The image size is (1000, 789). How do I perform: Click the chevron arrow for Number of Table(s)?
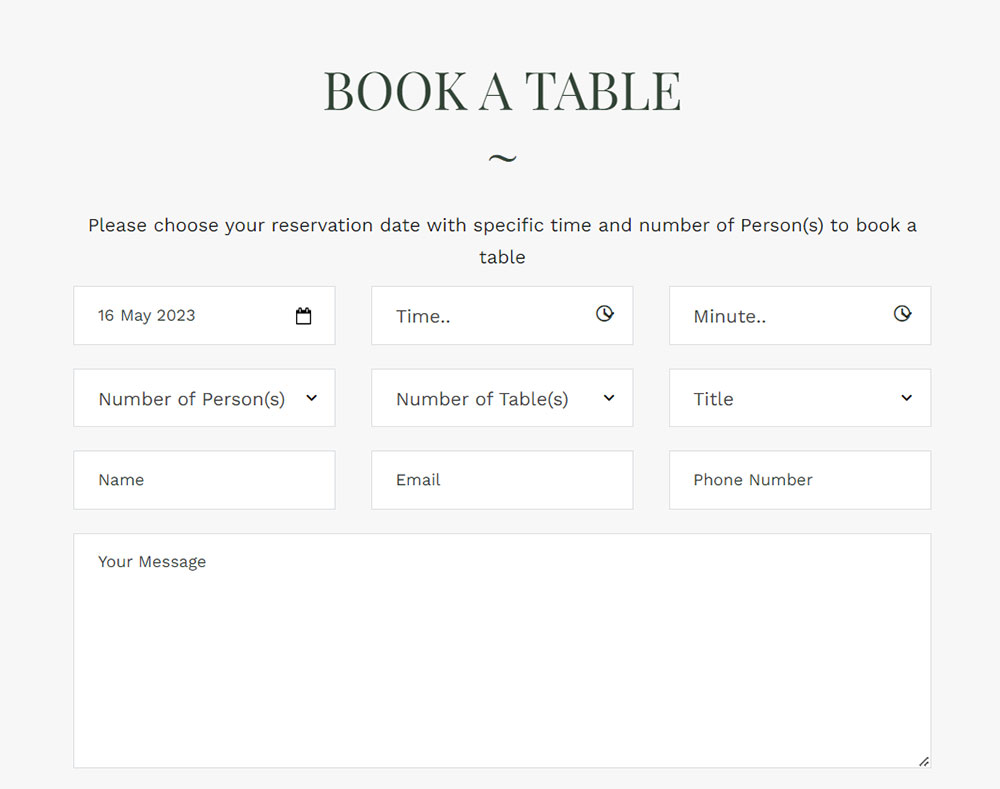609,398
